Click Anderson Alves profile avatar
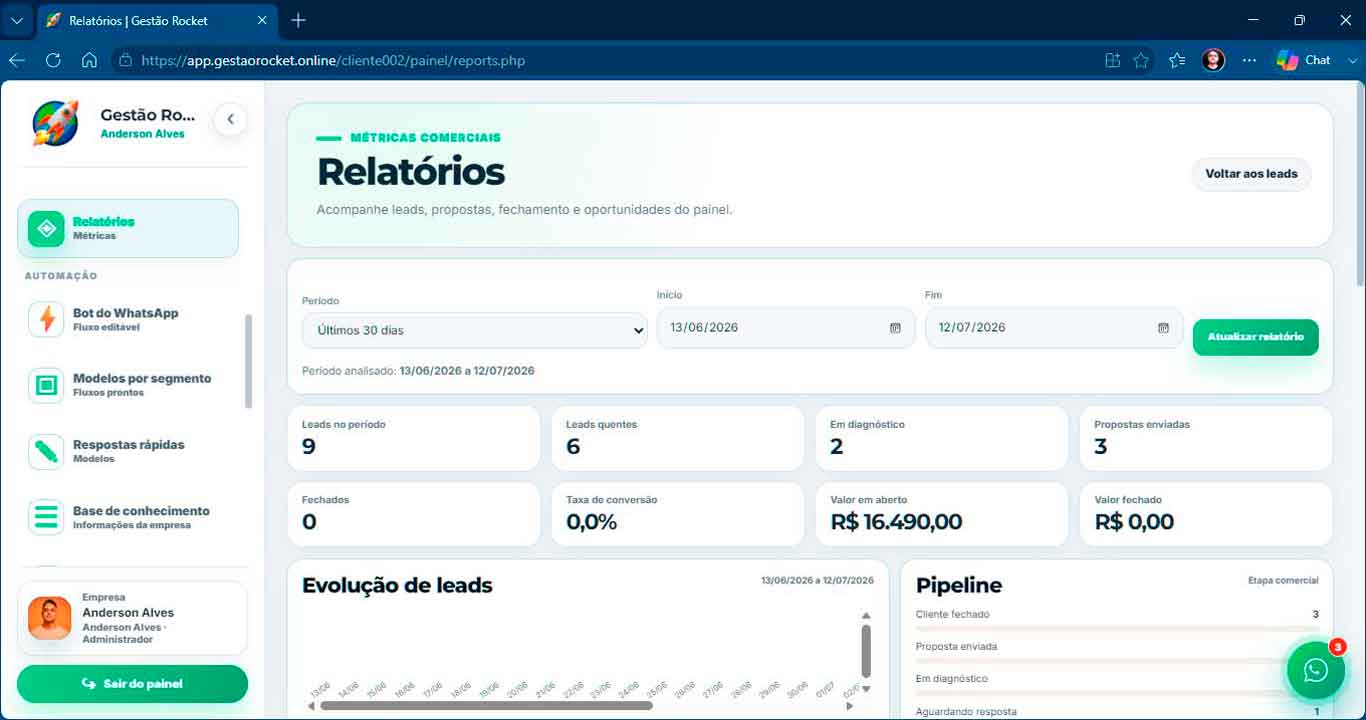 (49, 618)
